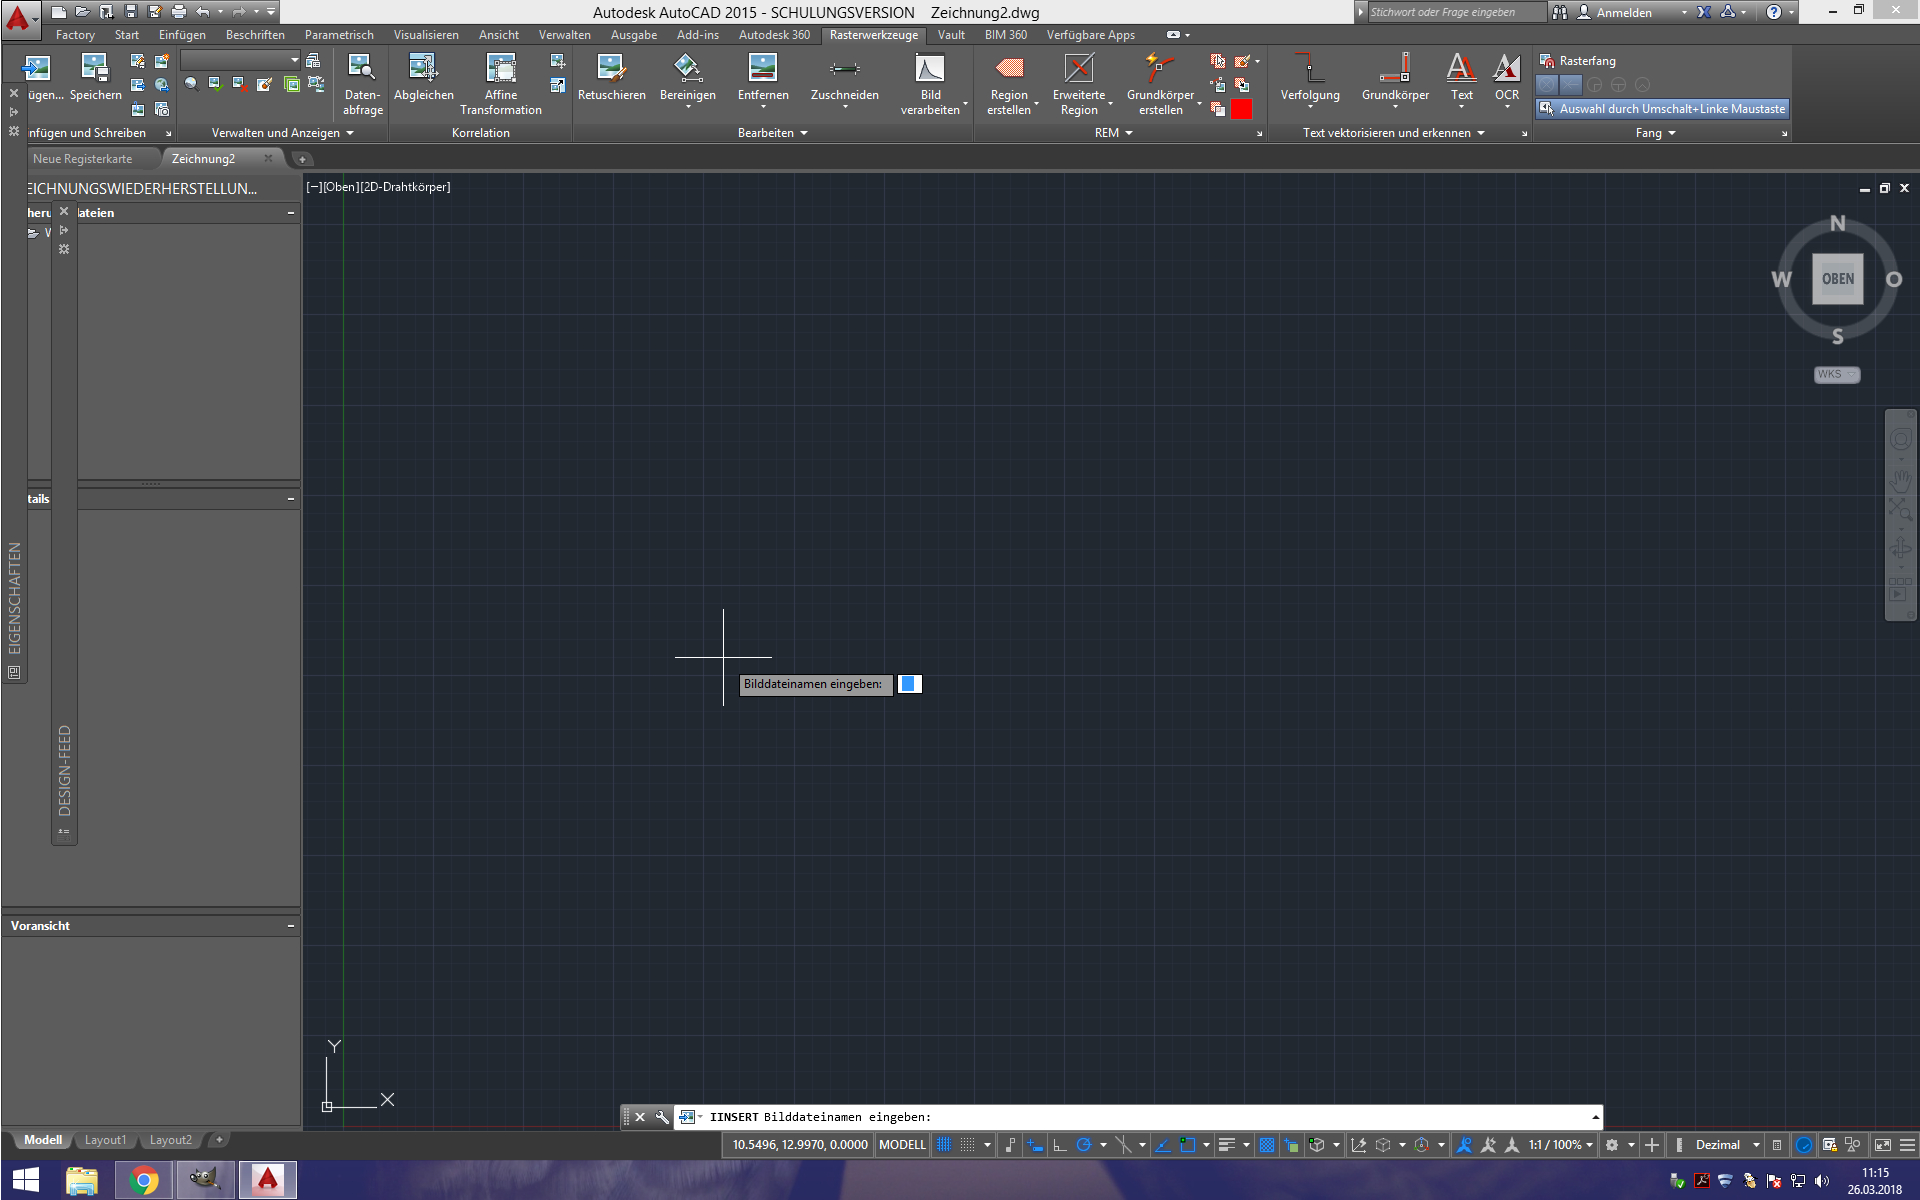This screenshot has width=1920, height=1200.
Task: Click the WKS coordinate system button
Action: 1836,374
